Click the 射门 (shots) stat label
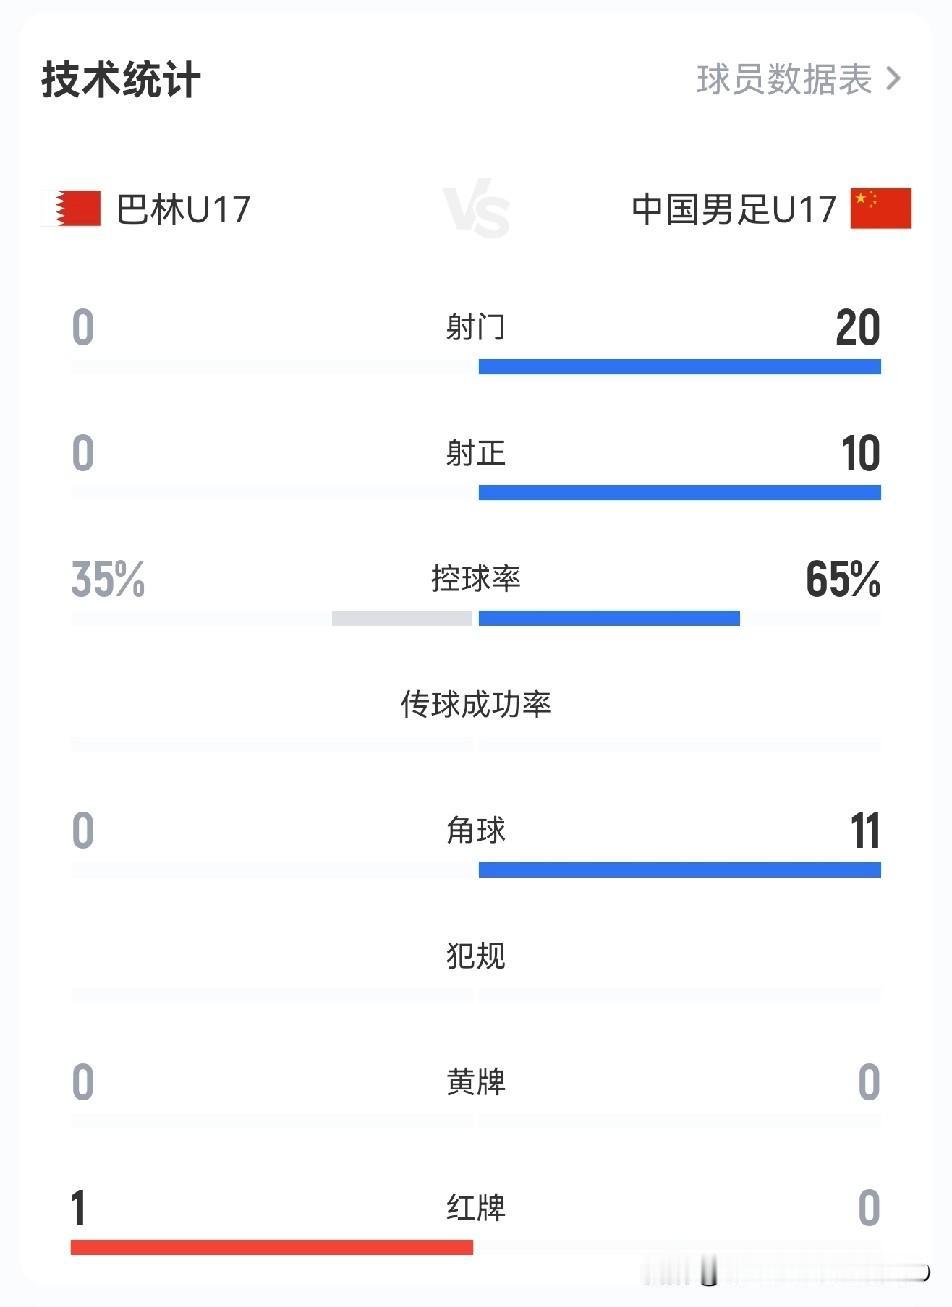Screen dimensions: 952x1307 coord(476,327)
